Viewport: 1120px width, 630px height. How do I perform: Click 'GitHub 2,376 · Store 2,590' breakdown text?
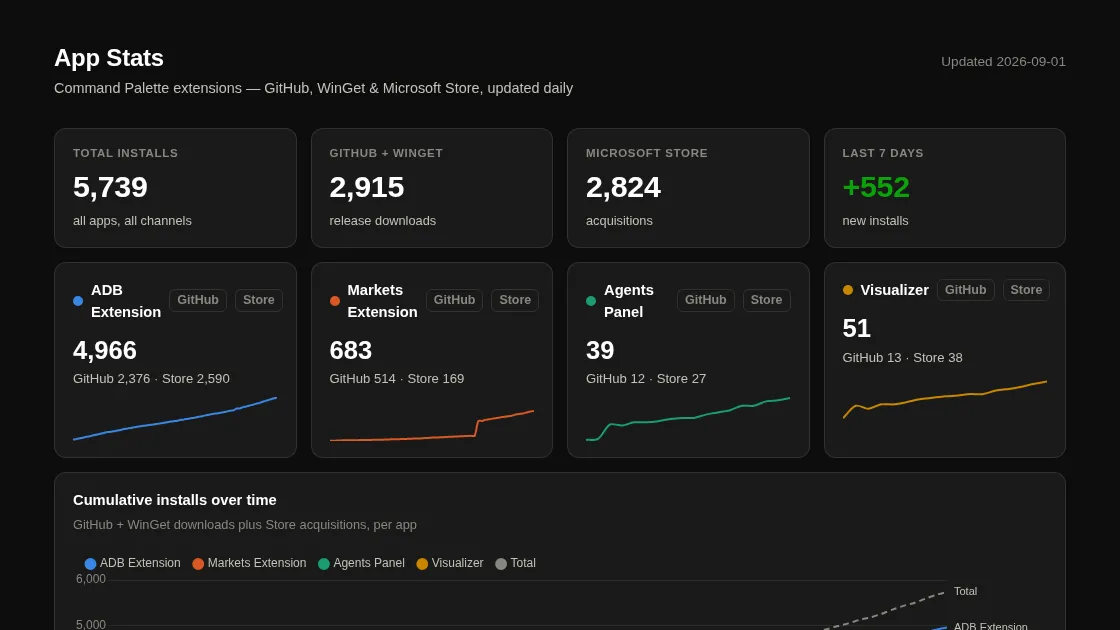(x=151, y=379)
